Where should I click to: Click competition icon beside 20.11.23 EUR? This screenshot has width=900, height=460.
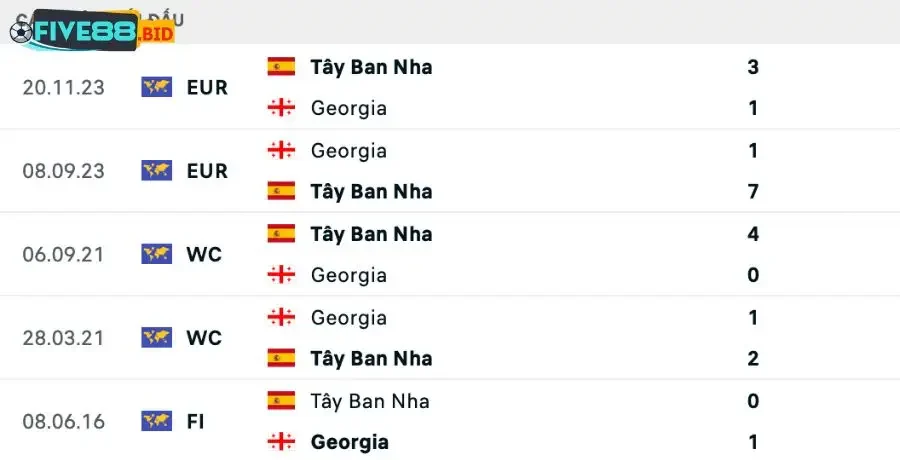[x=157, y=87]
